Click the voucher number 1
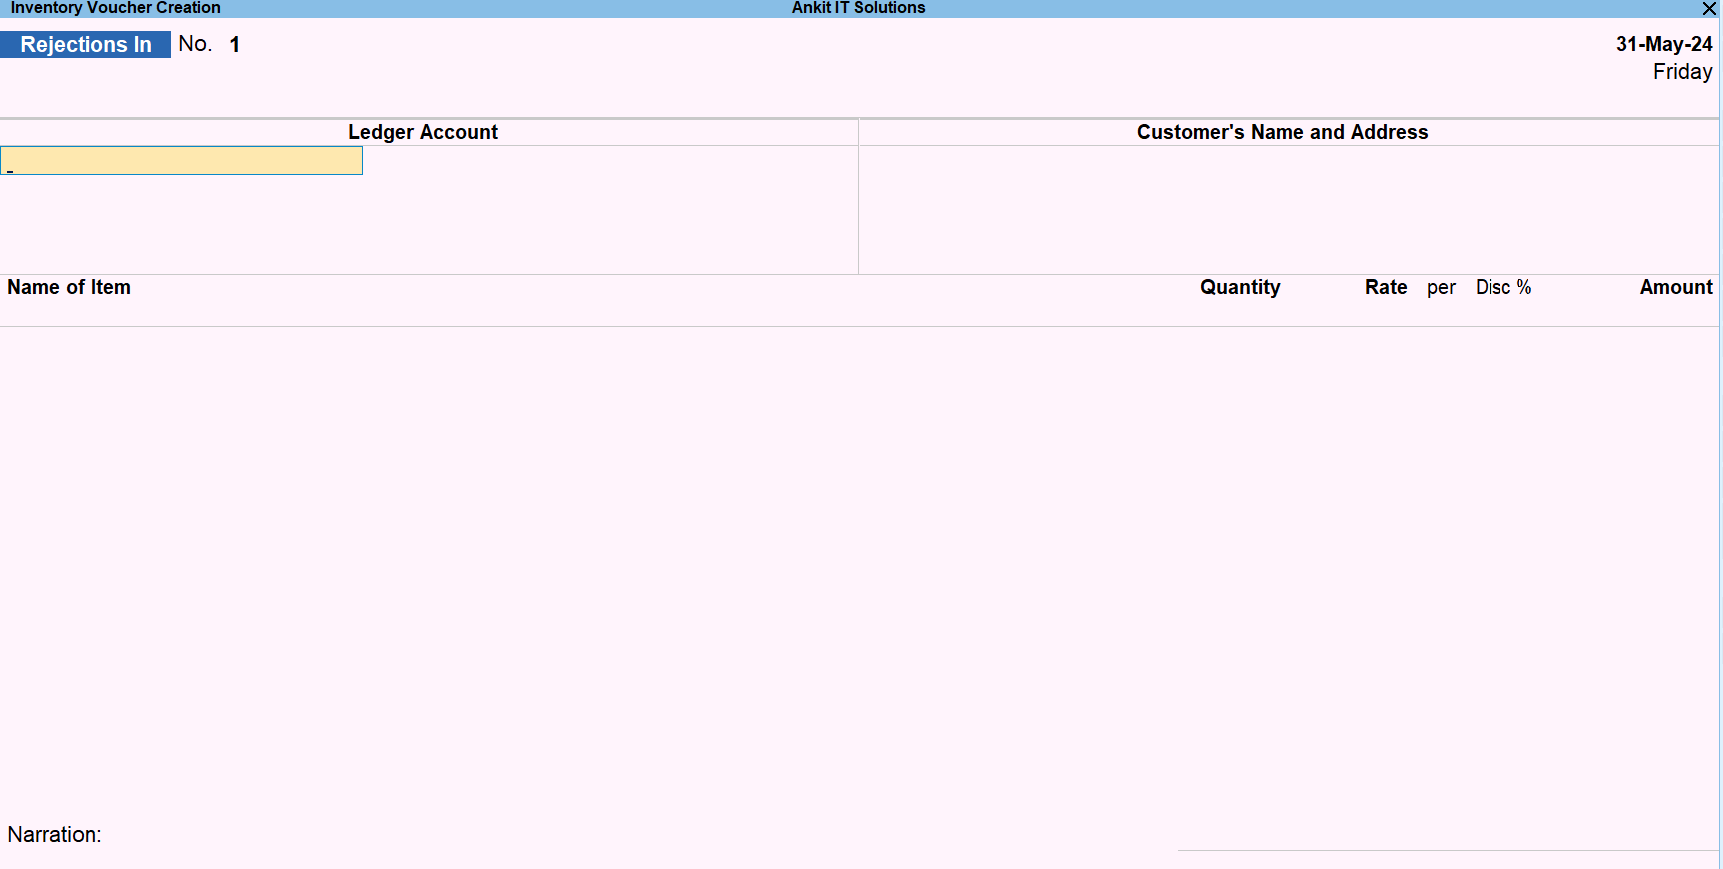Image resolution: width=1723 pixels, height=869 pixels. click(234, 45)
